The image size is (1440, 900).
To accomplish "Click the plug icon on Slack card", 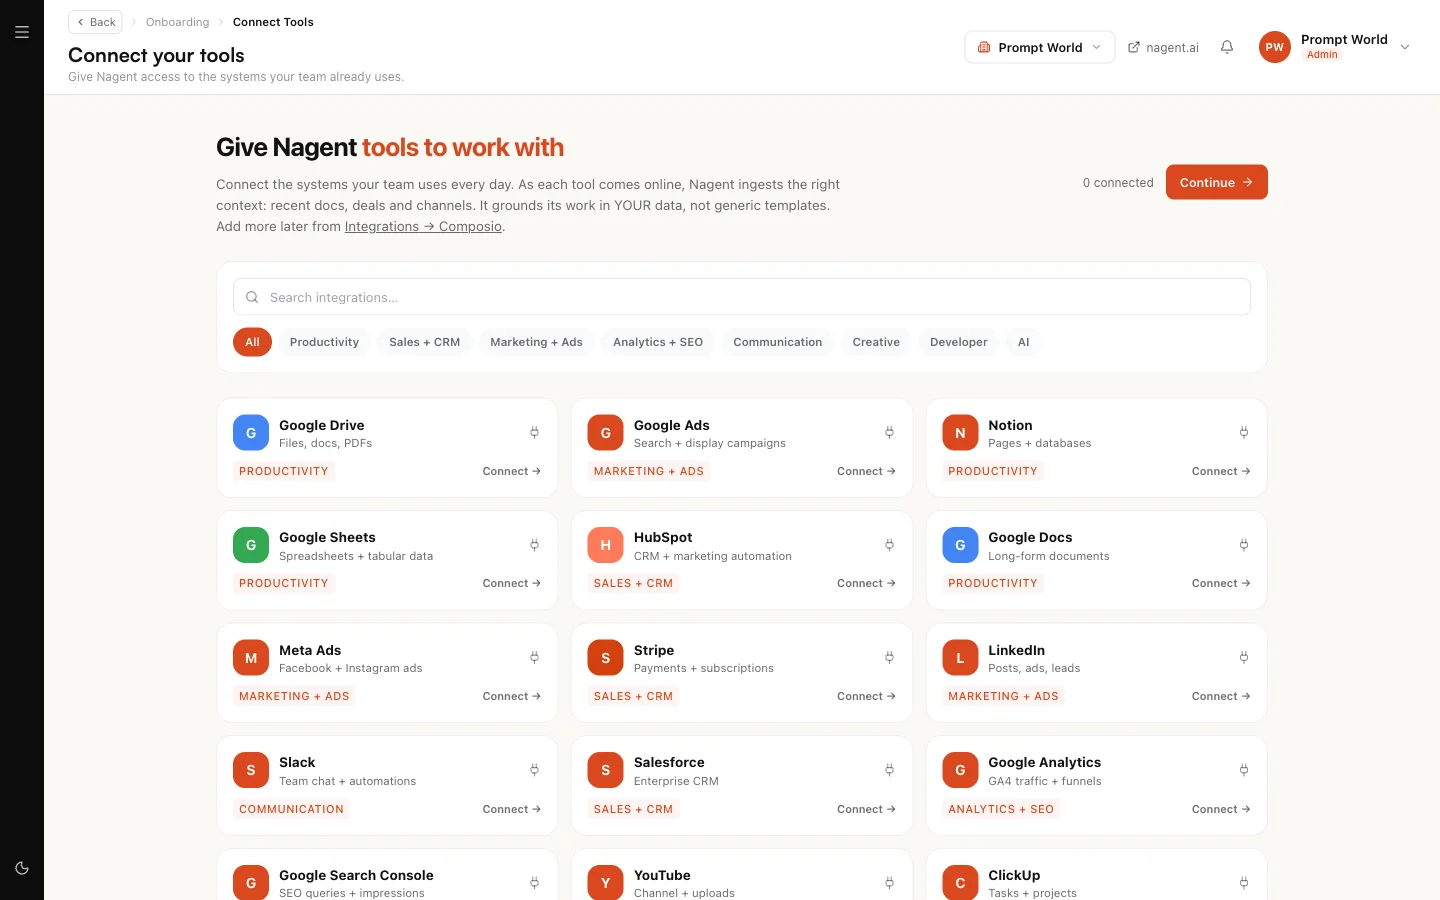I will [534, 770].
